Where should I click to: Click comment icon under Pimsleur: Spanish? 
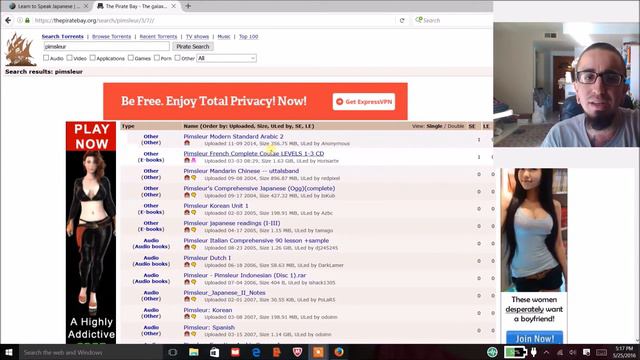[x=193, y=334]
